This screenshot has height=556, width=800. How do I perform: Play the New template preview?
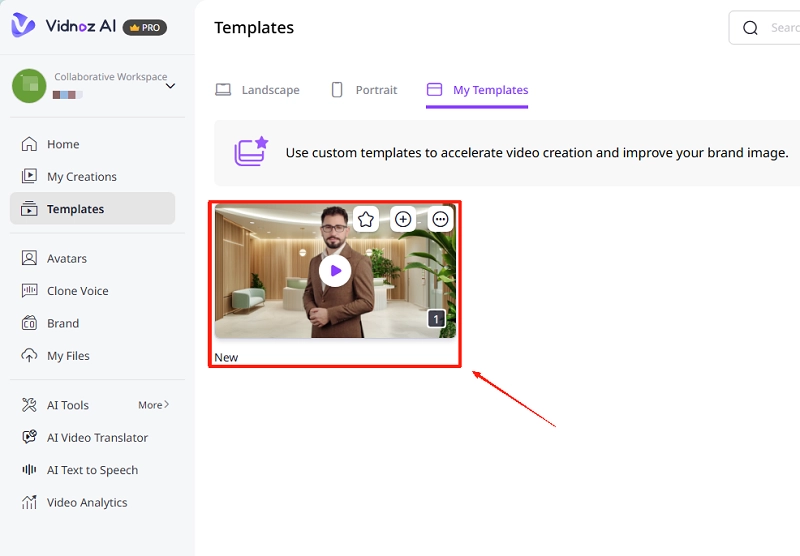point(335,271)
